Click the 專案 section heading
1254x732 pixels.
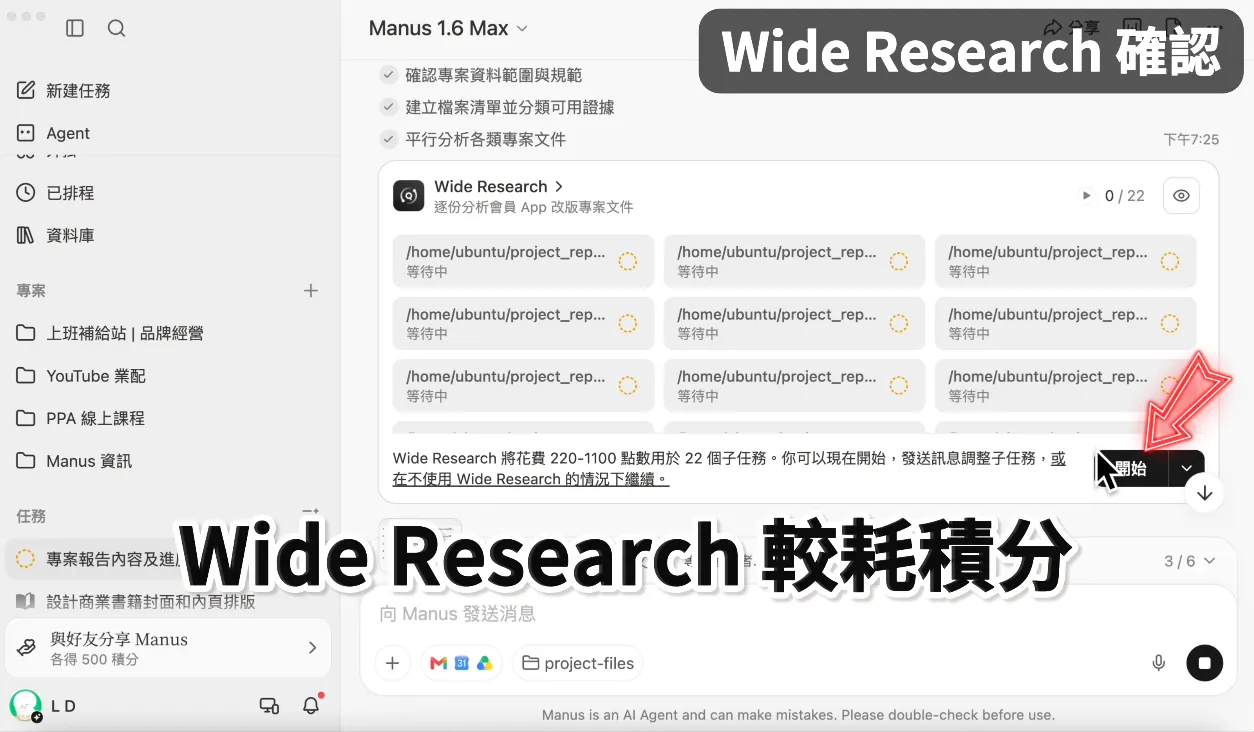tap(31, 291)
